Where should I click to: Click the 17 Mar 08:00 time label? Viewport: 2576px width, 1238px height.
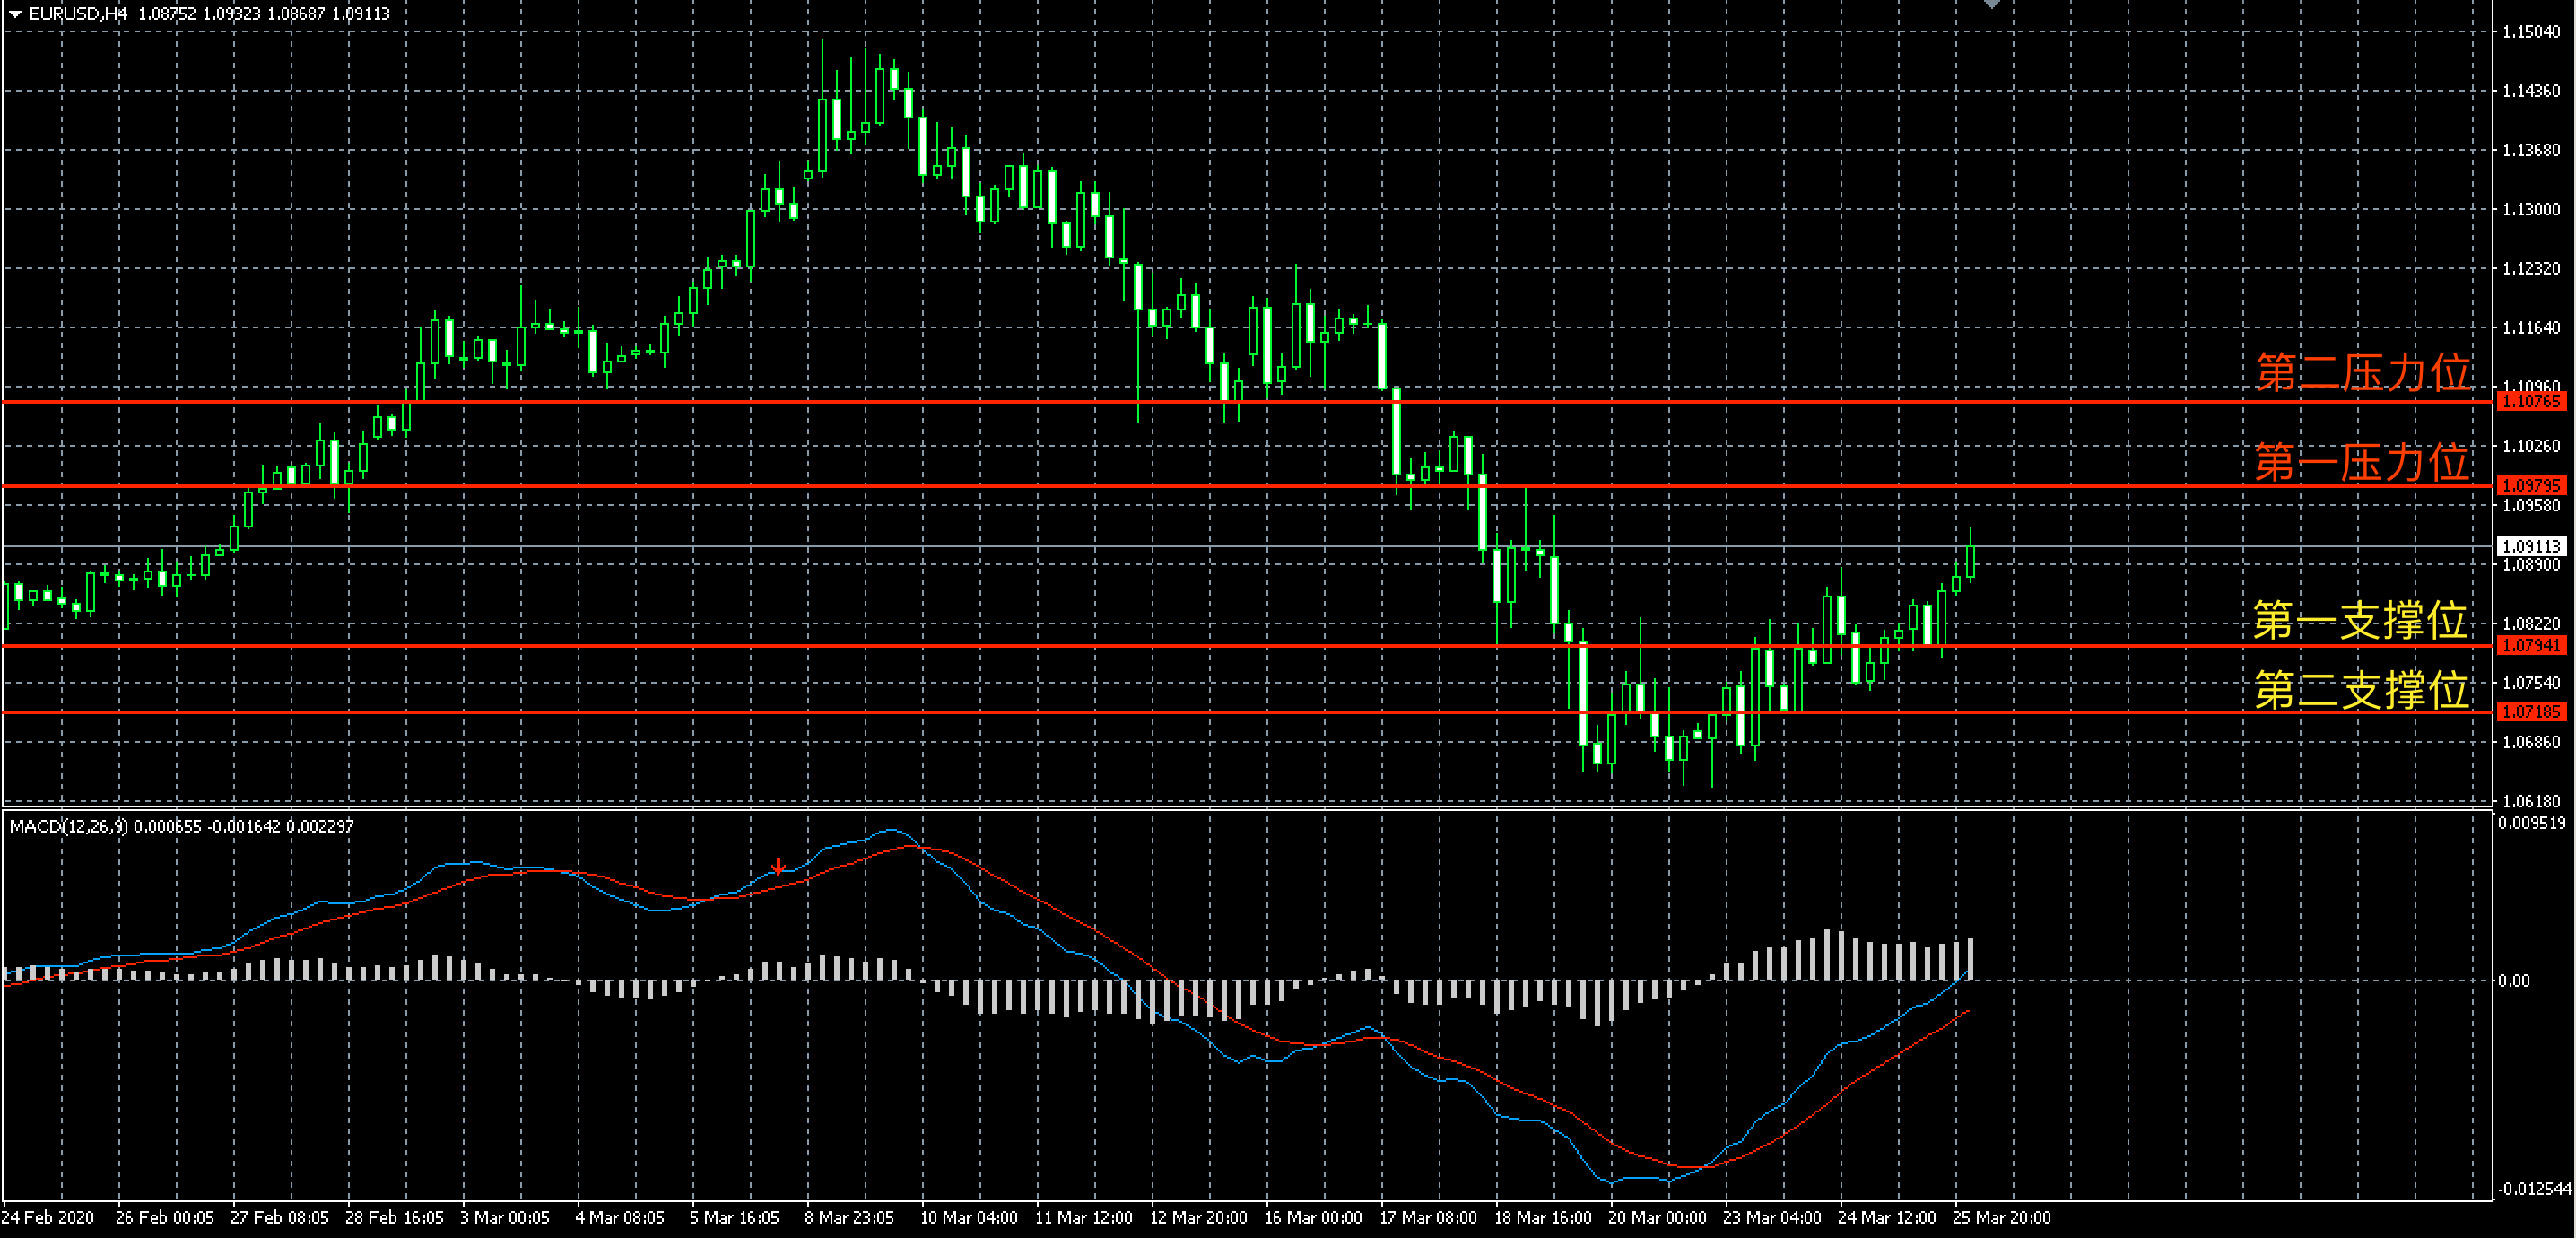1428,1217
